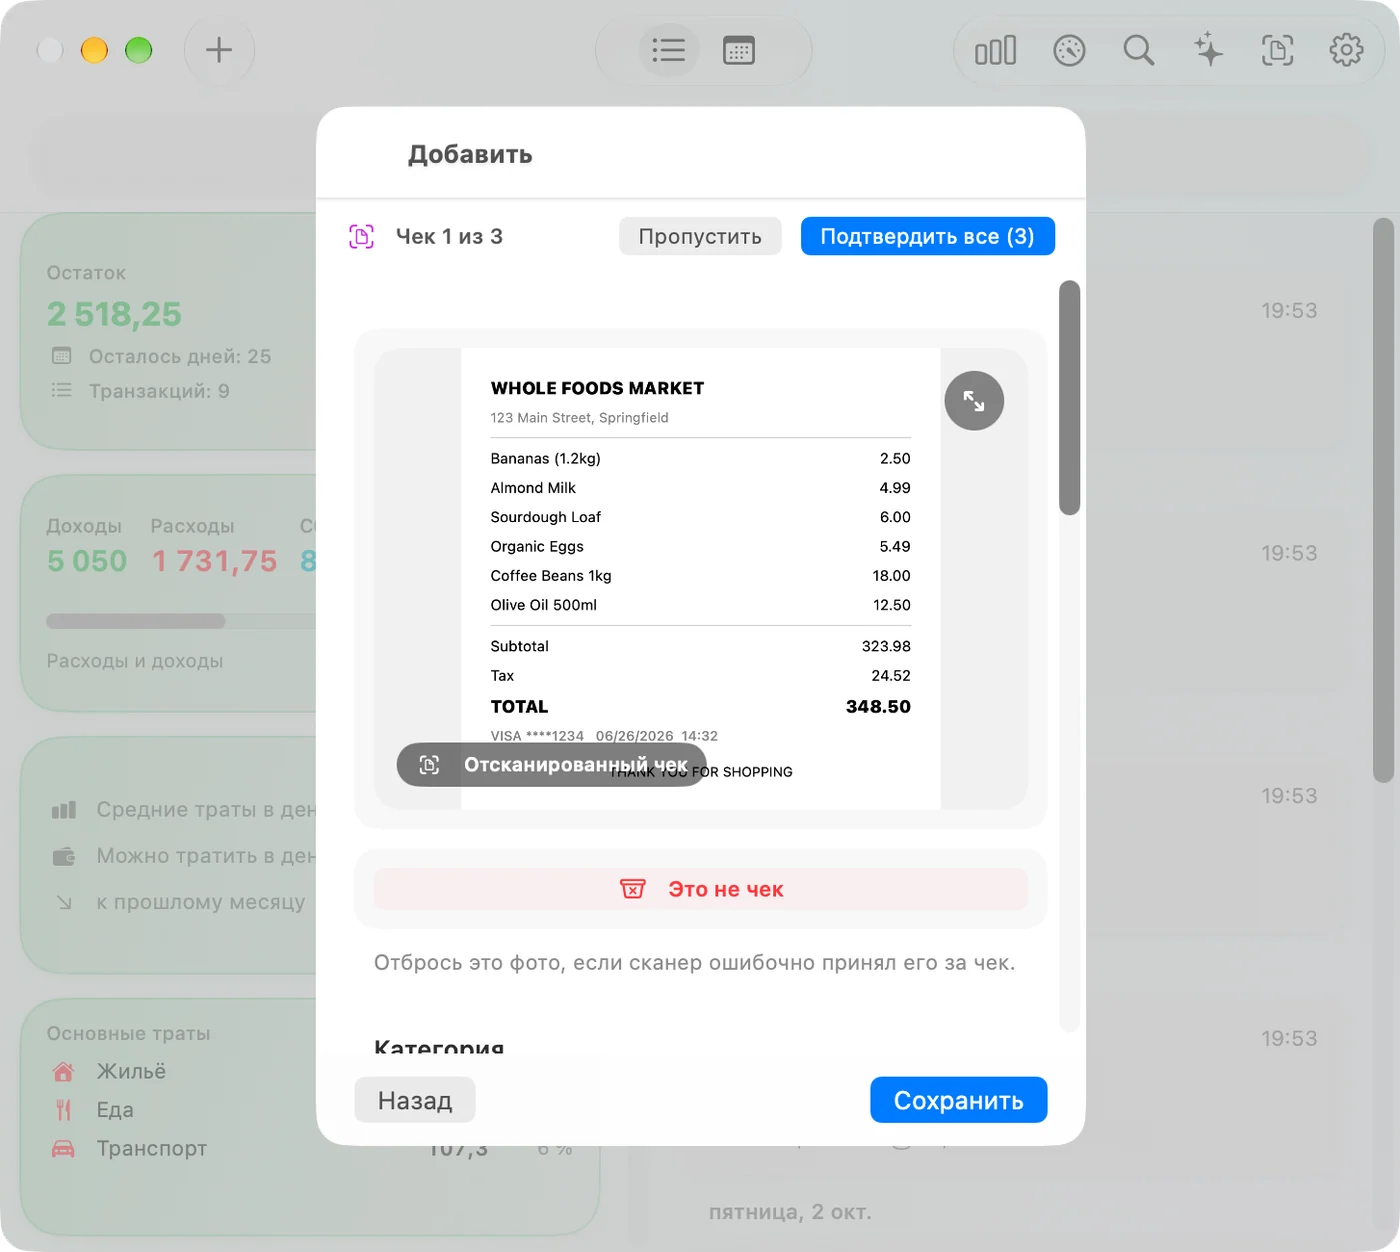
Task: Expand the receipt image to fullscreen
Action: tap(974, 401)
